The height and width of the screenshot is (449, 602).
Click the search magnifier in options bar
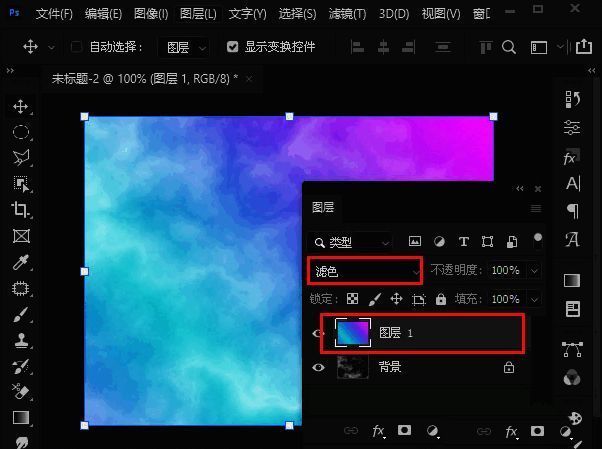[509, 47]
